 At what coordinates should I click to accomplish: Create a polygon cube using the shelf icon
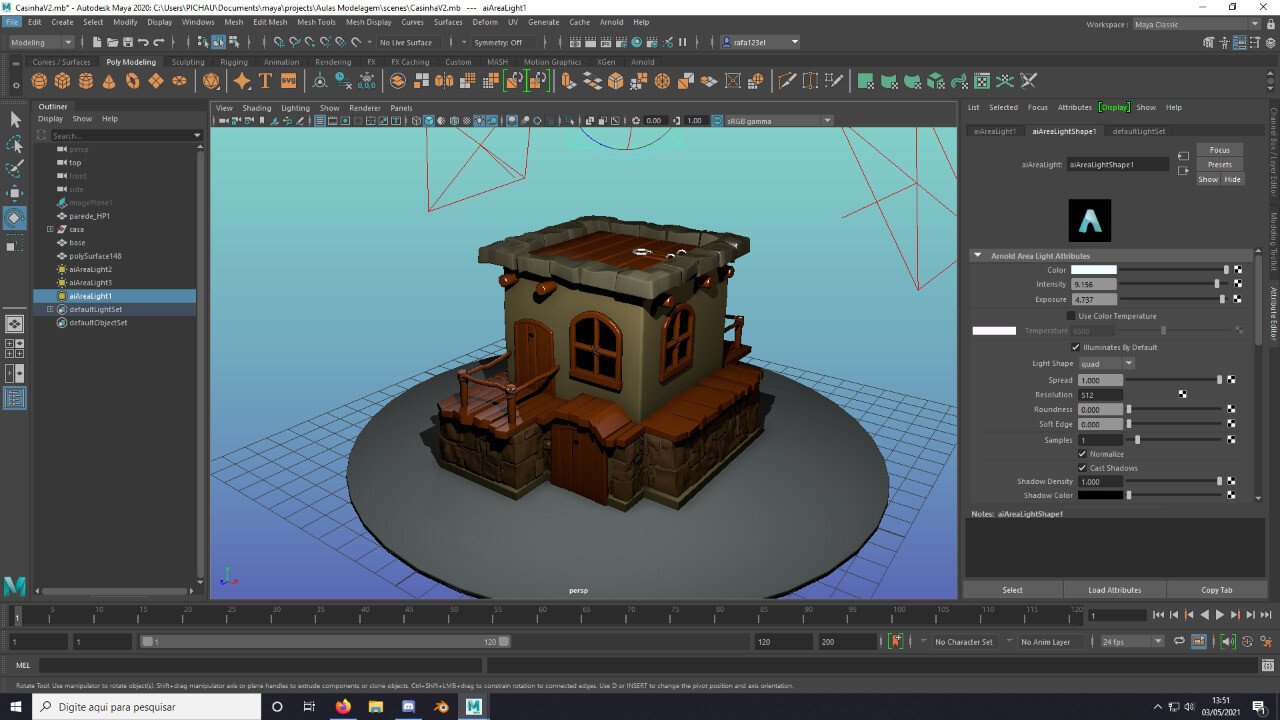(61, 81)
